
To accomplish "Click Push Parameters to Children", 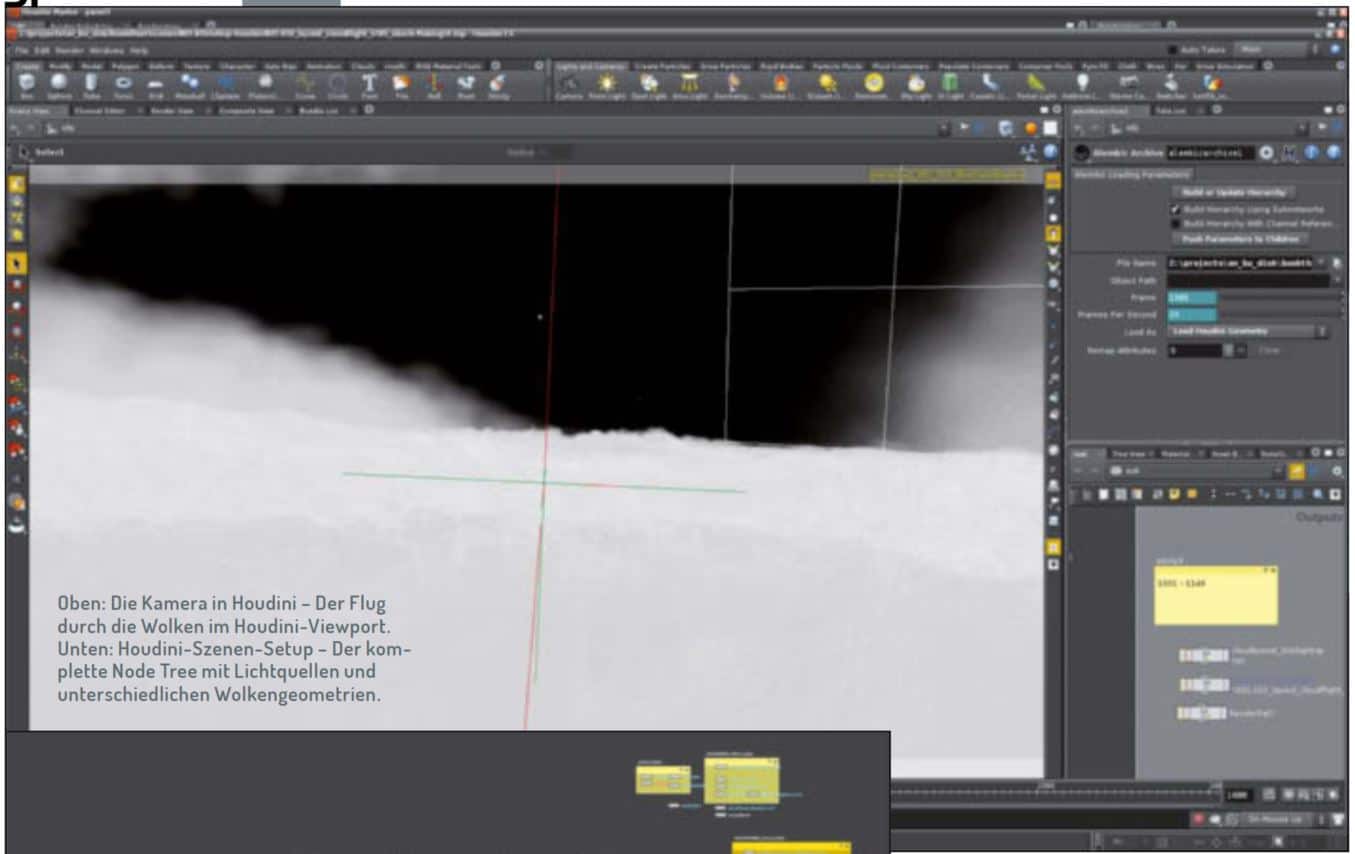I will click(x=1239, y=239).
